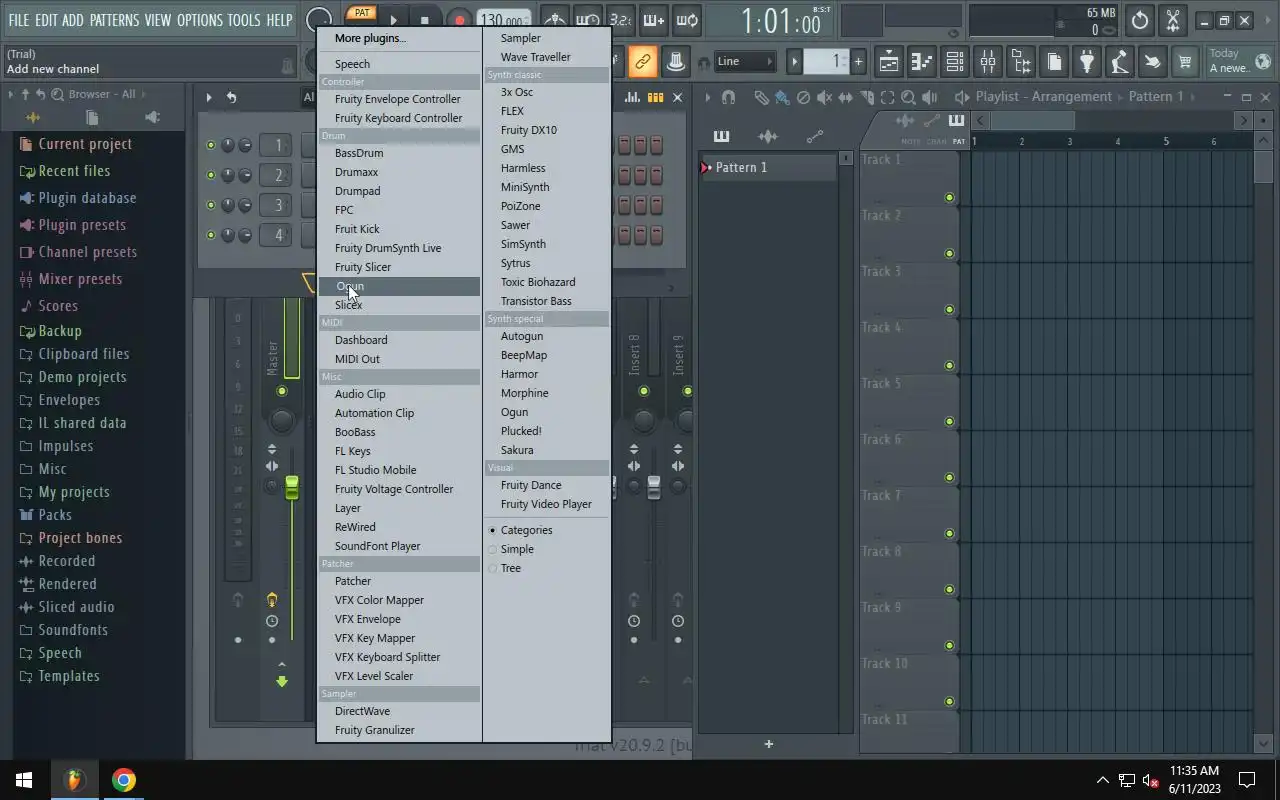Image resolution: width=1280 pixels, height=800 pixels.
Task: Select the Mute tool in Playlist toolbar
Action: tap(824, 97)
